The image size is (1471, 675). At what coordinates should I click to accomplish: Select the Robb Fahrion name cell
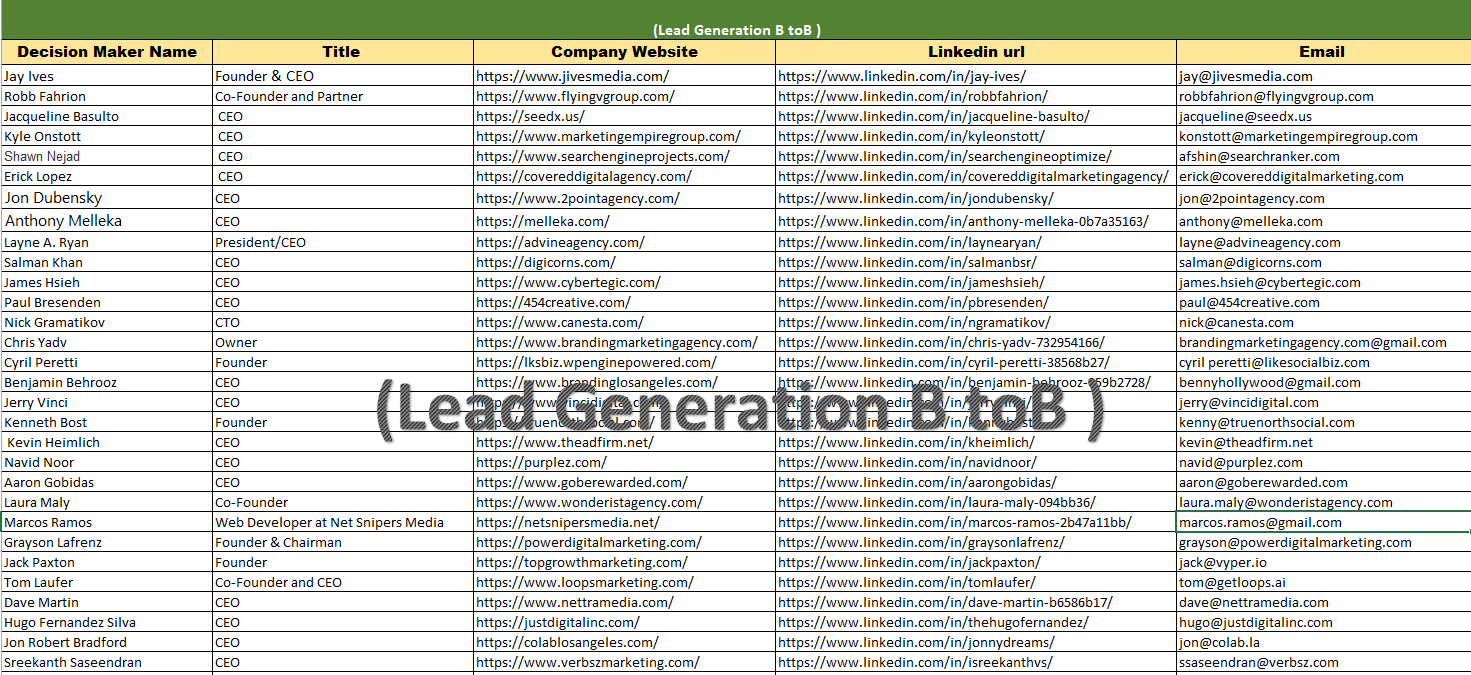pos(107,96)
